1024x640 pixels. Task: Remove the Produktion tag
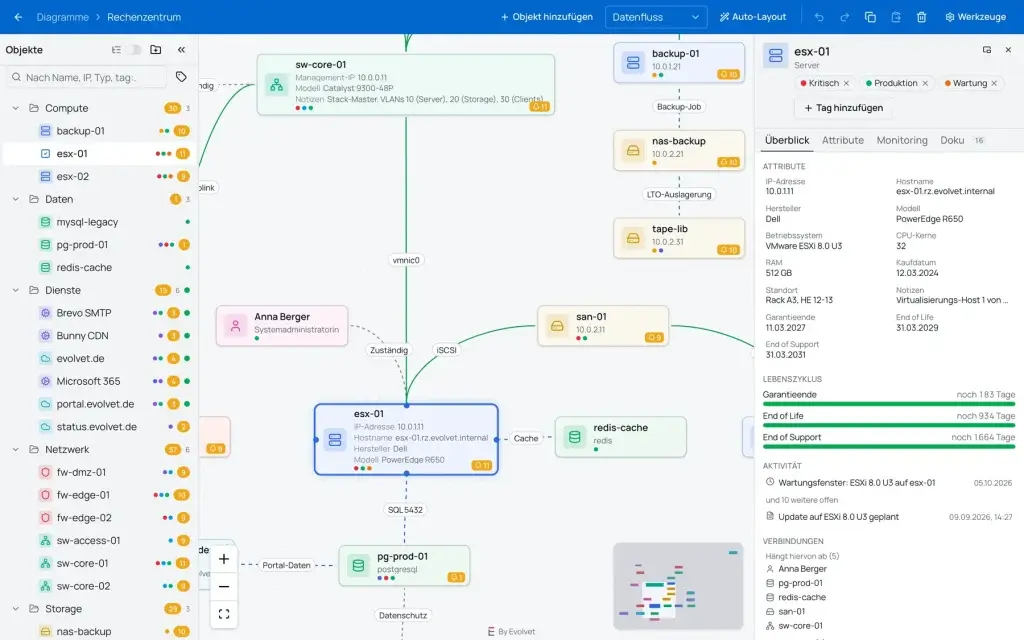925,83
